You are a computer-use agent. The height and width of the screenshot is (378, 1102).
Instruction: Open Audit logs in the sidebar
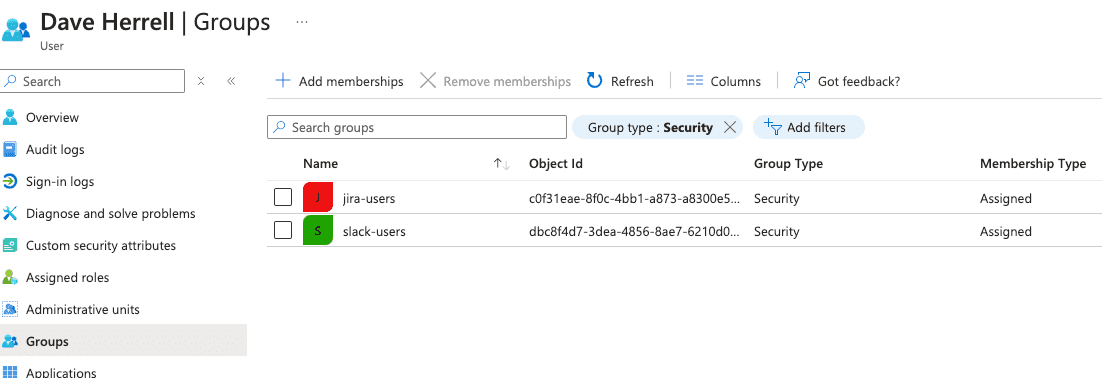[55, 150]
